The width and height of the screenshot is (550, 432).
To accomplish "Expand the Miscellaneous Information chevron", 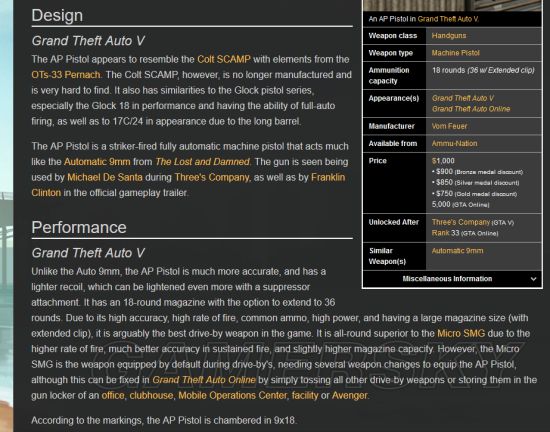I will [x=533, y=279].
